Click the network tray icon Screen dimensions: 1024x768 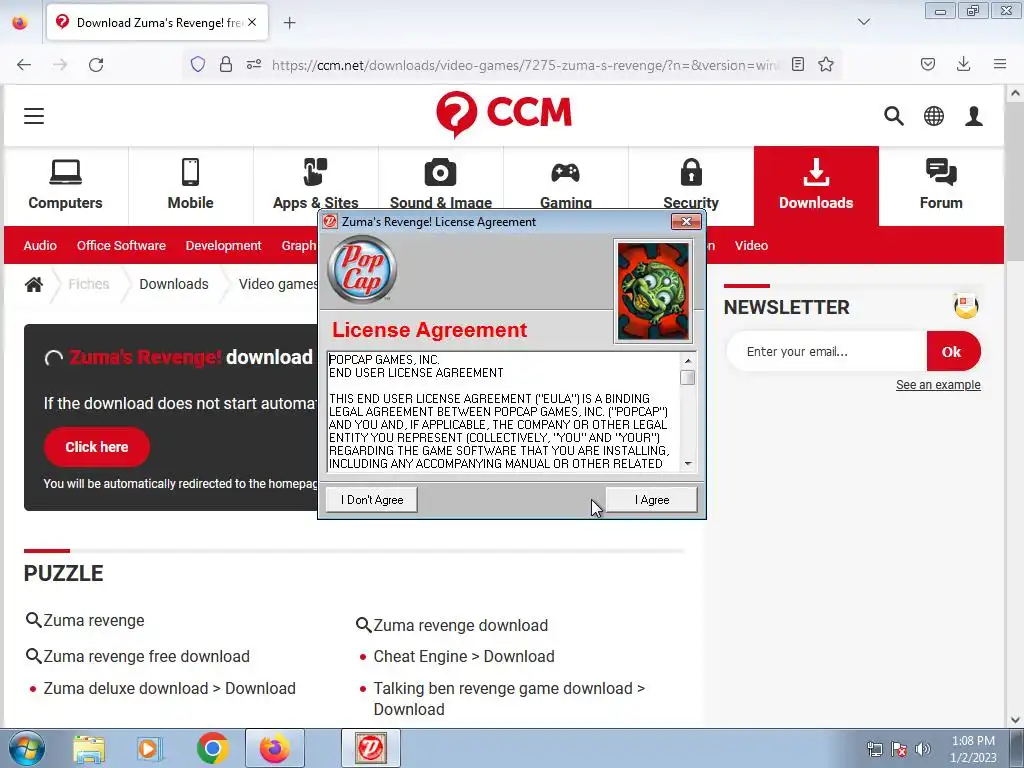click(874, 749)
